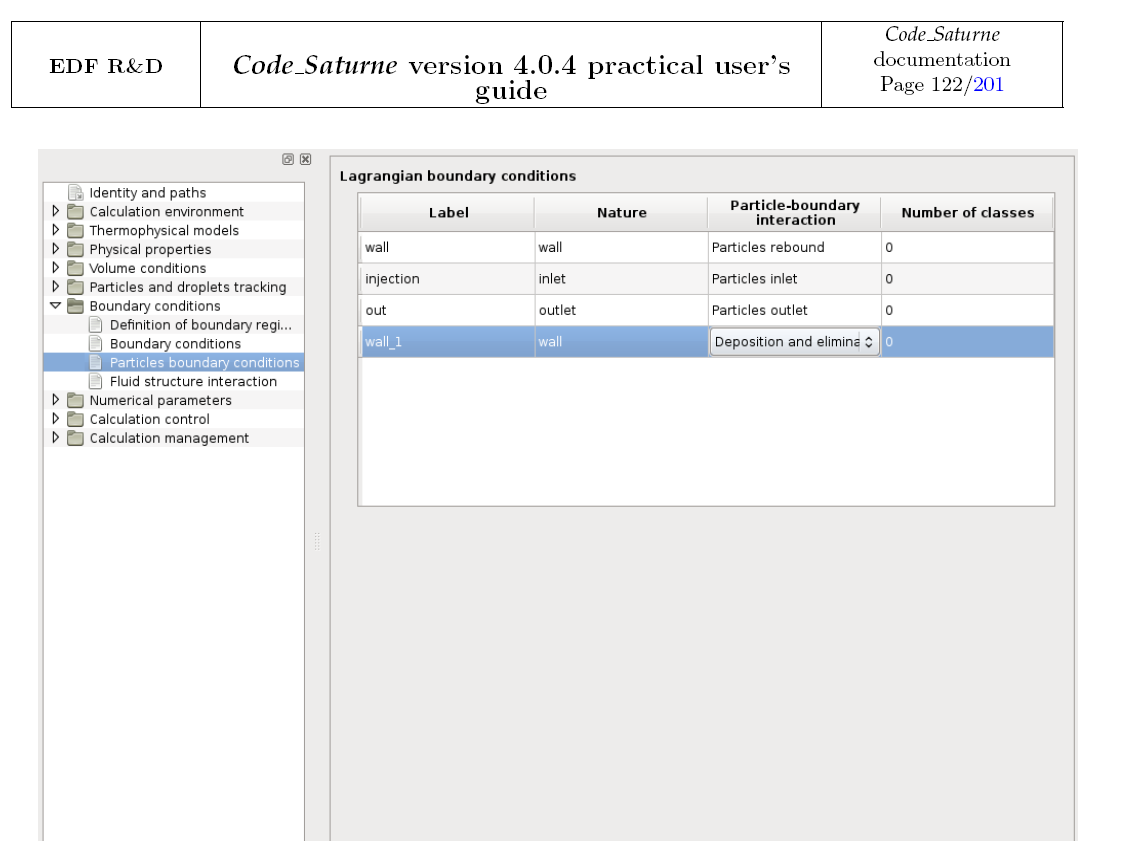Screen dimensions: 1144x841
Task: Close the dock panel with X icon
Action: (x=305, y=159)
